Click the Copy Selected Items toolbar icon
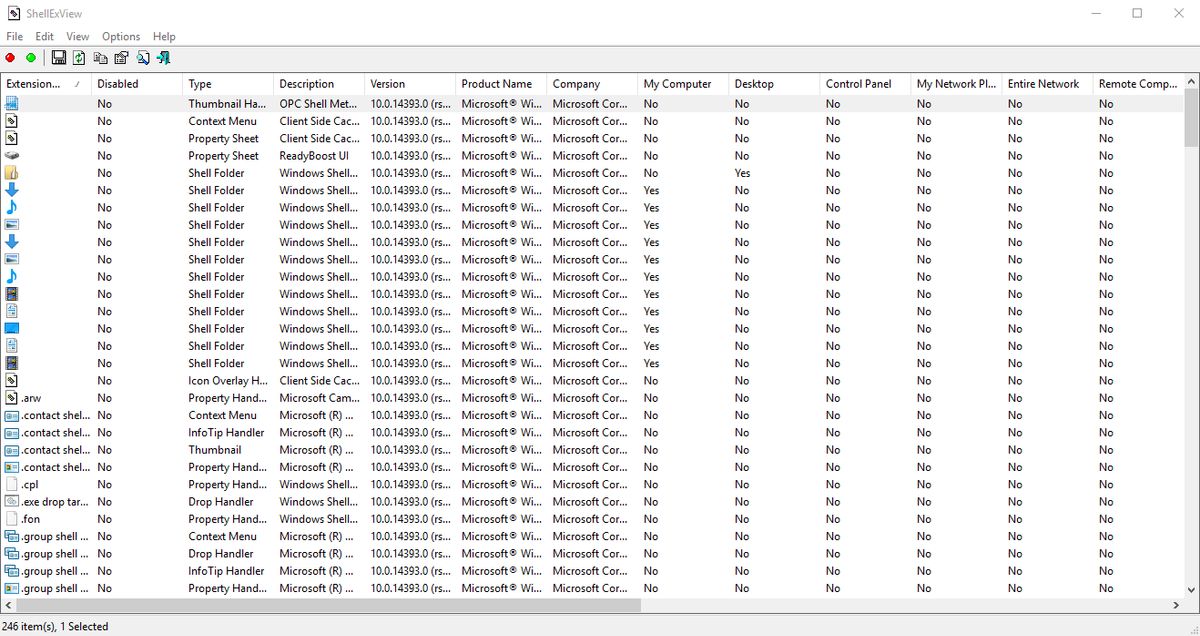The height and width of the screenshot is (636, 1200). (101, 59)
